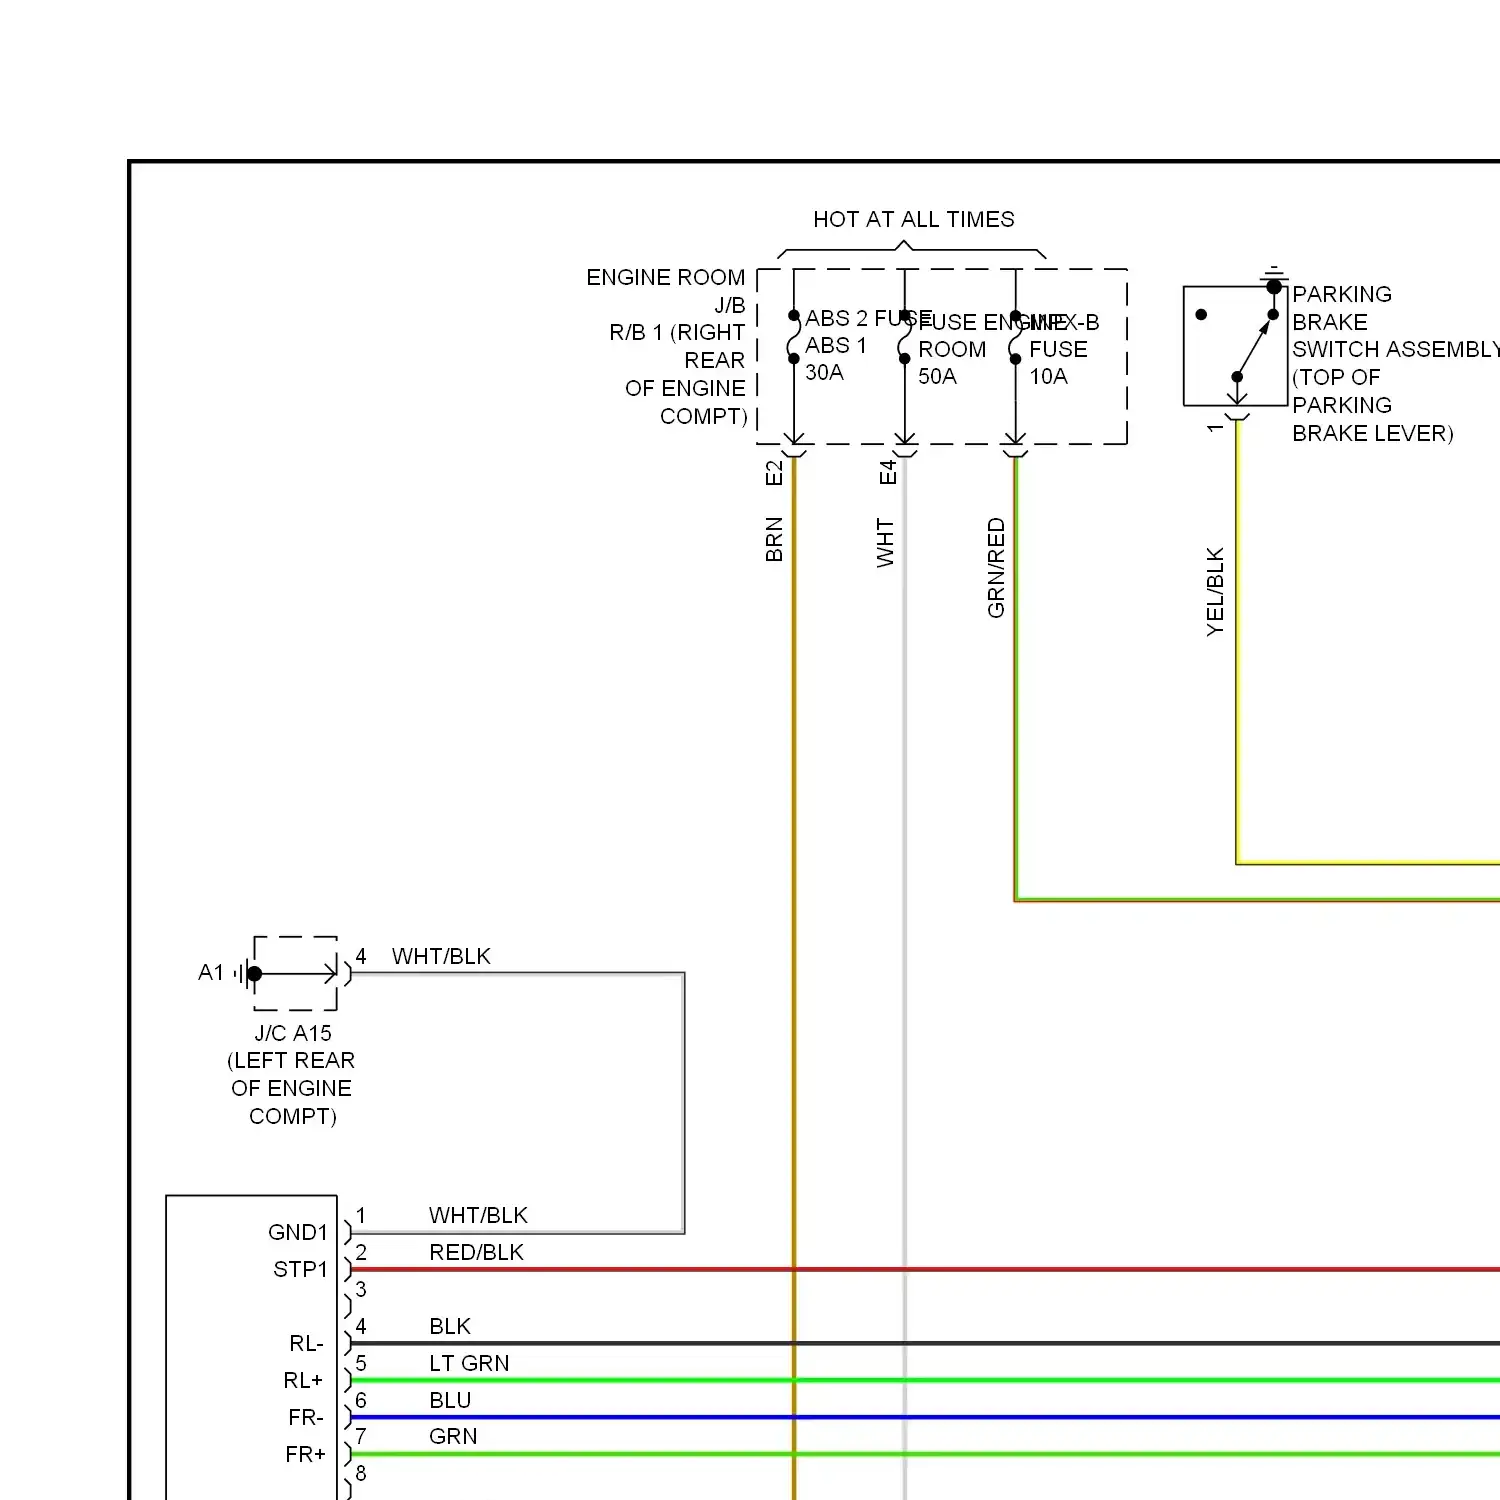Click the J/C A15 dashed connector box
Viewport: 1500px width, 1500px height.
click(295, 973)
